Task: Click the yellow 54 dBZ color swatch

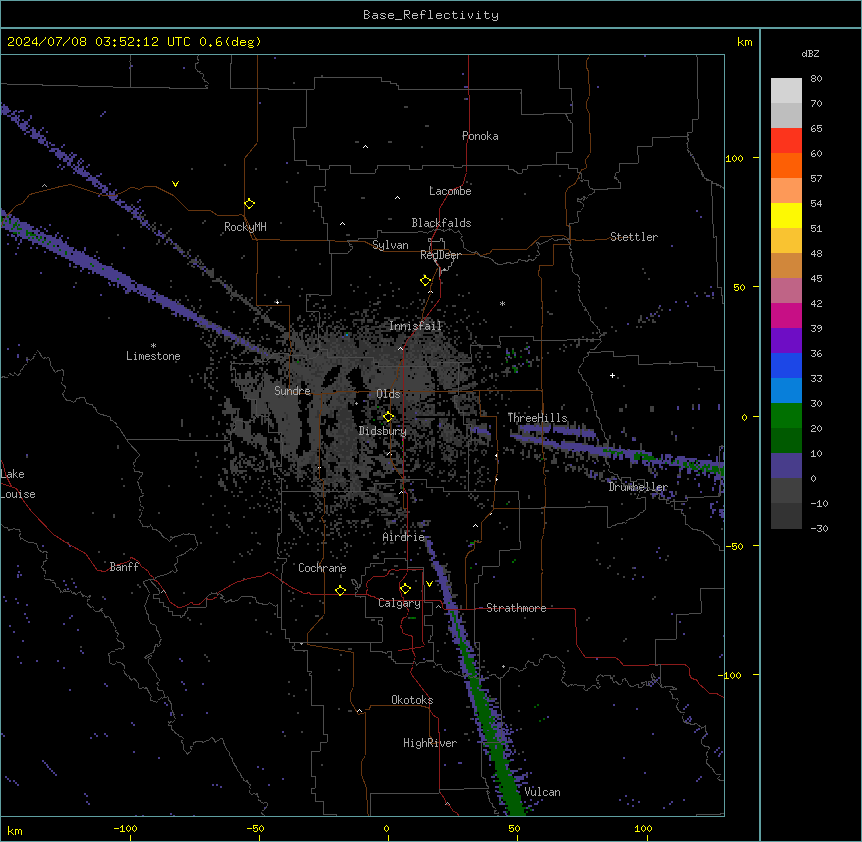Action: (x=786, y=215)
